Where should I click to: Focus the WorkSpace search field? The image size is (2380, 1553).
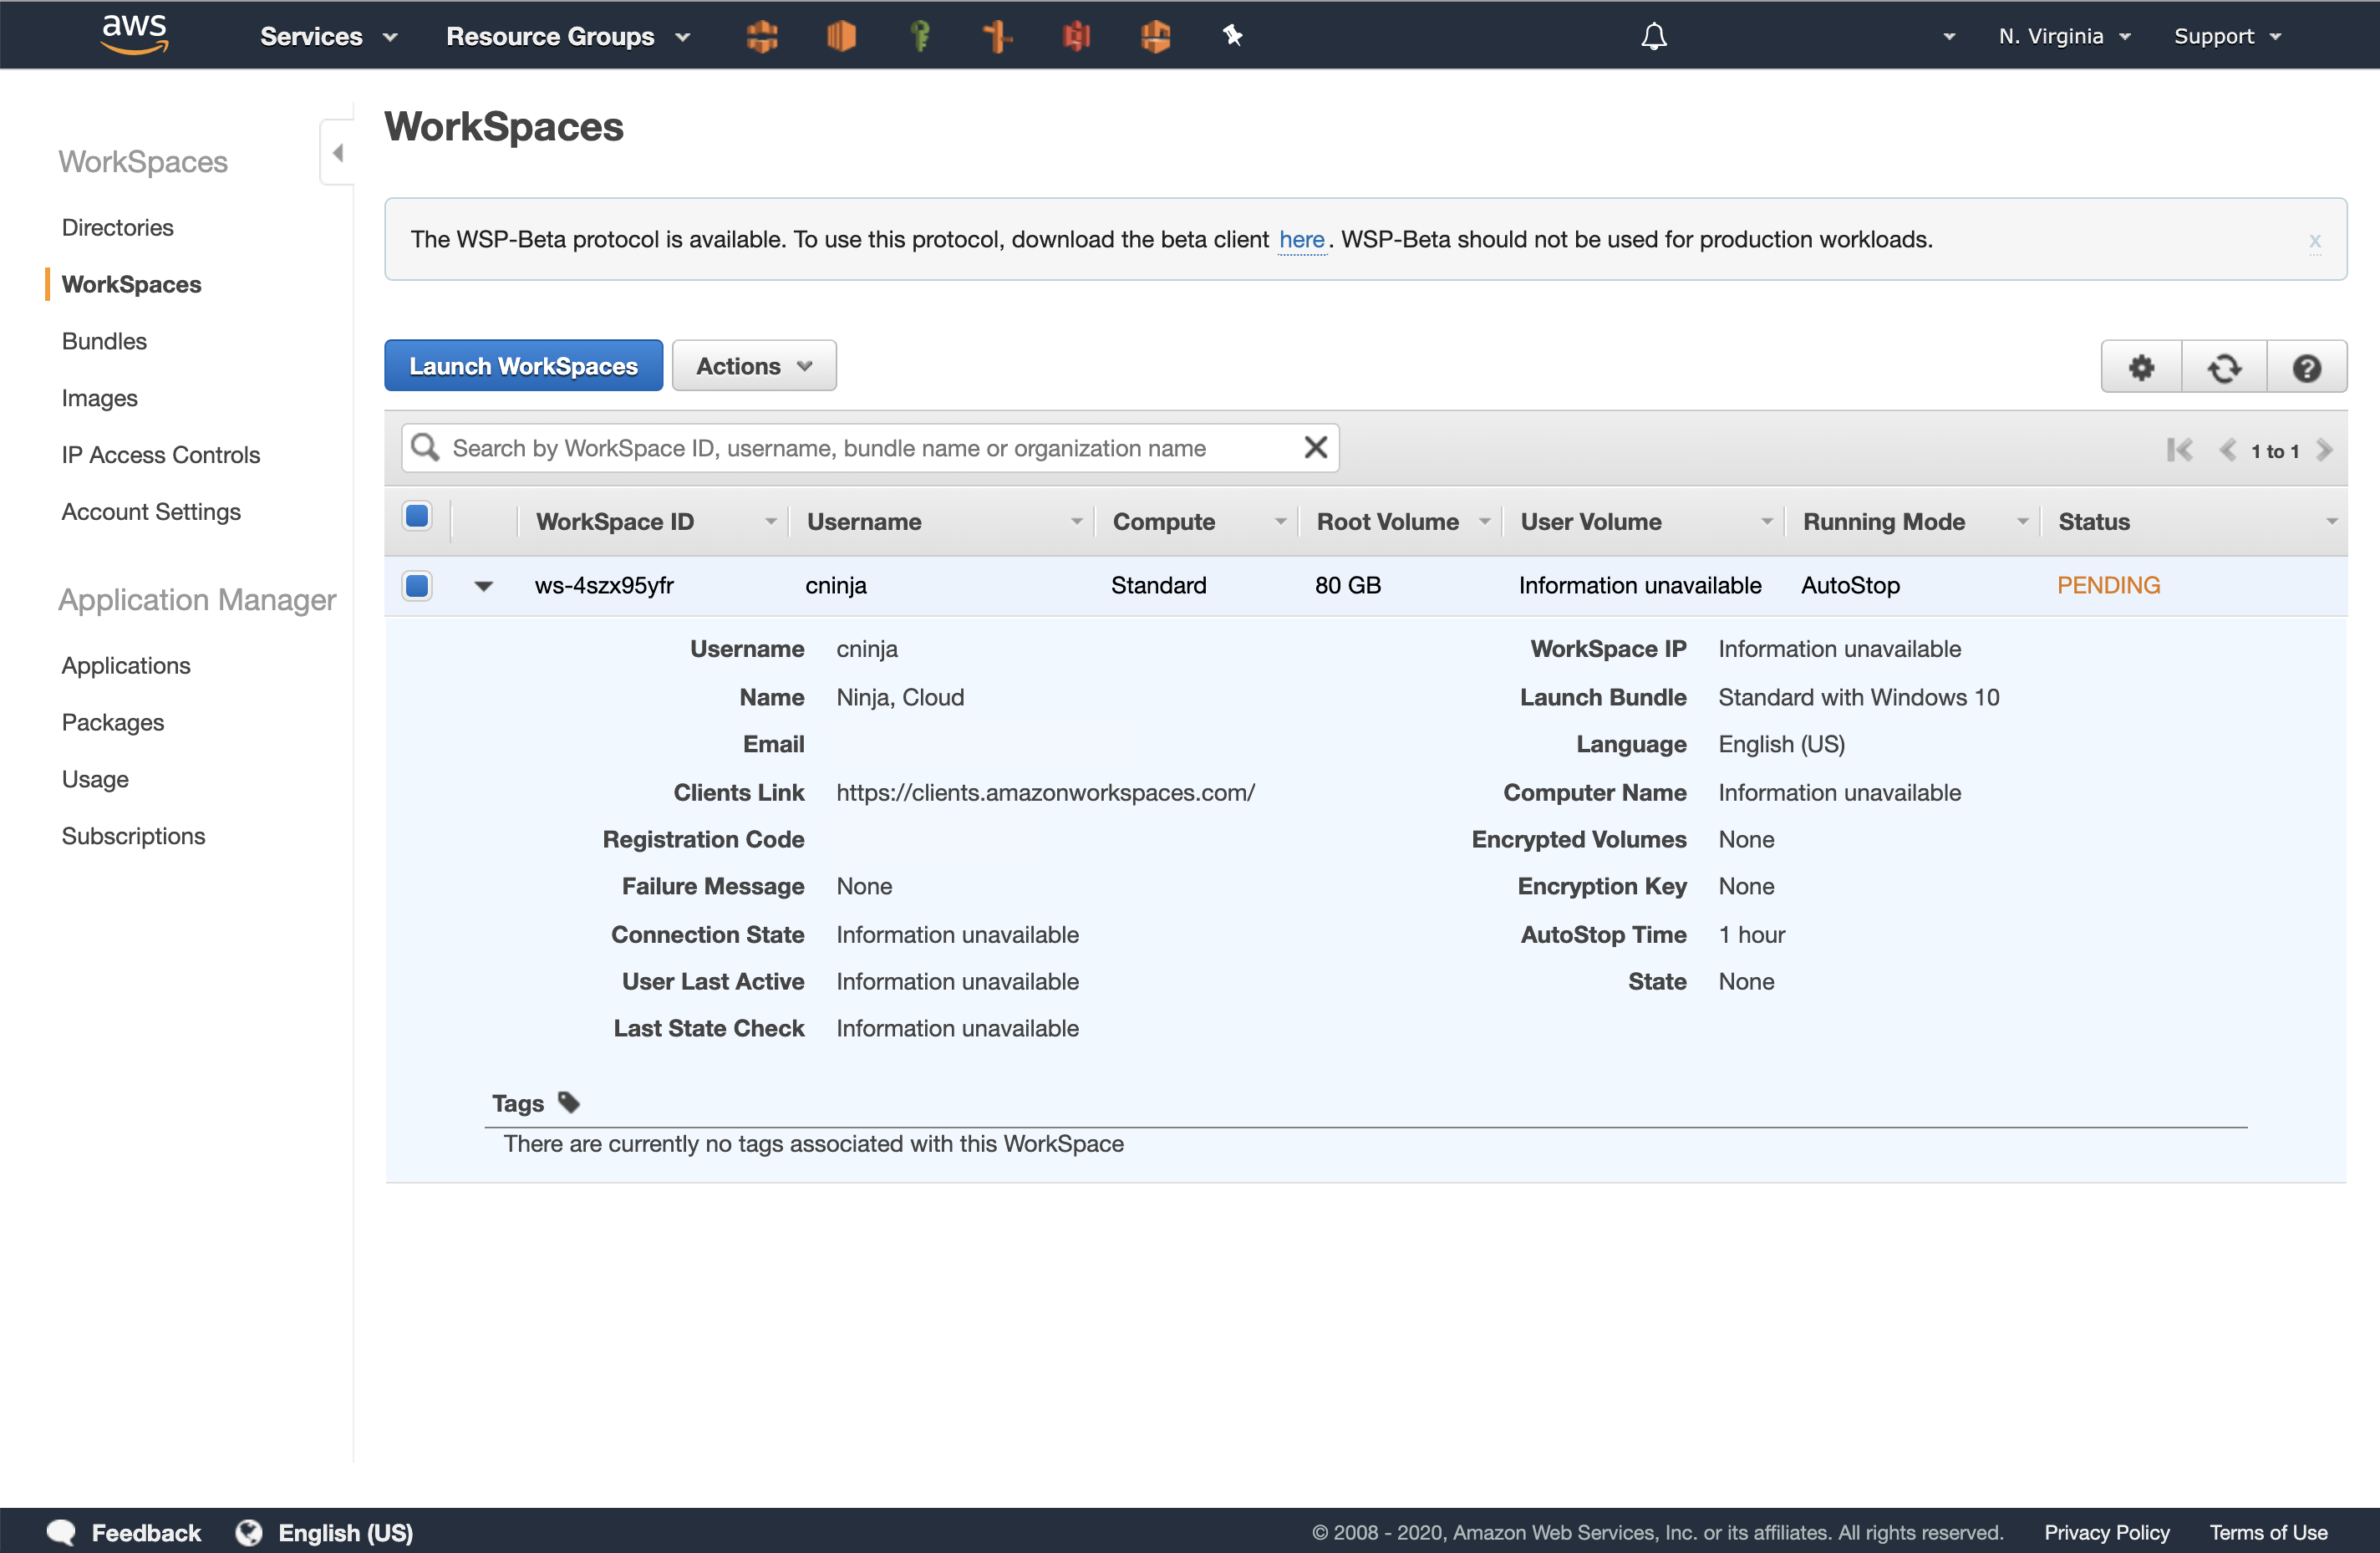870,447
